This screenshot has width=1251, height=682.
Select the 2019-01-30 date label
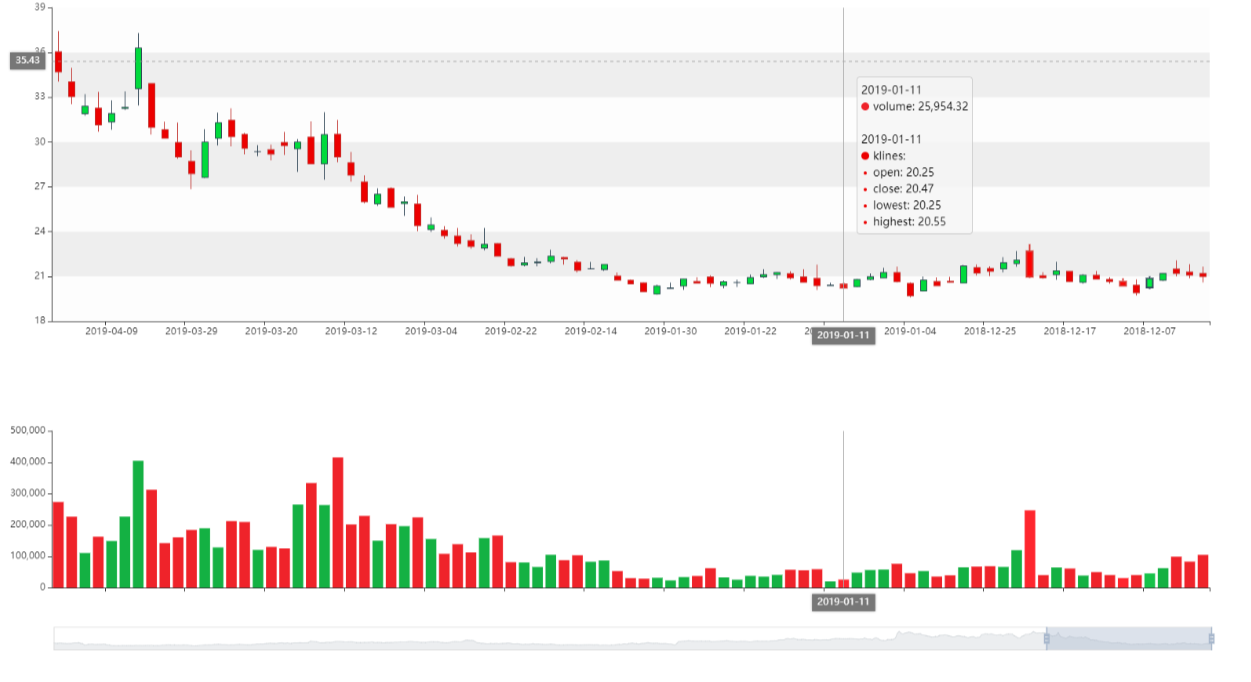(671, 331)
